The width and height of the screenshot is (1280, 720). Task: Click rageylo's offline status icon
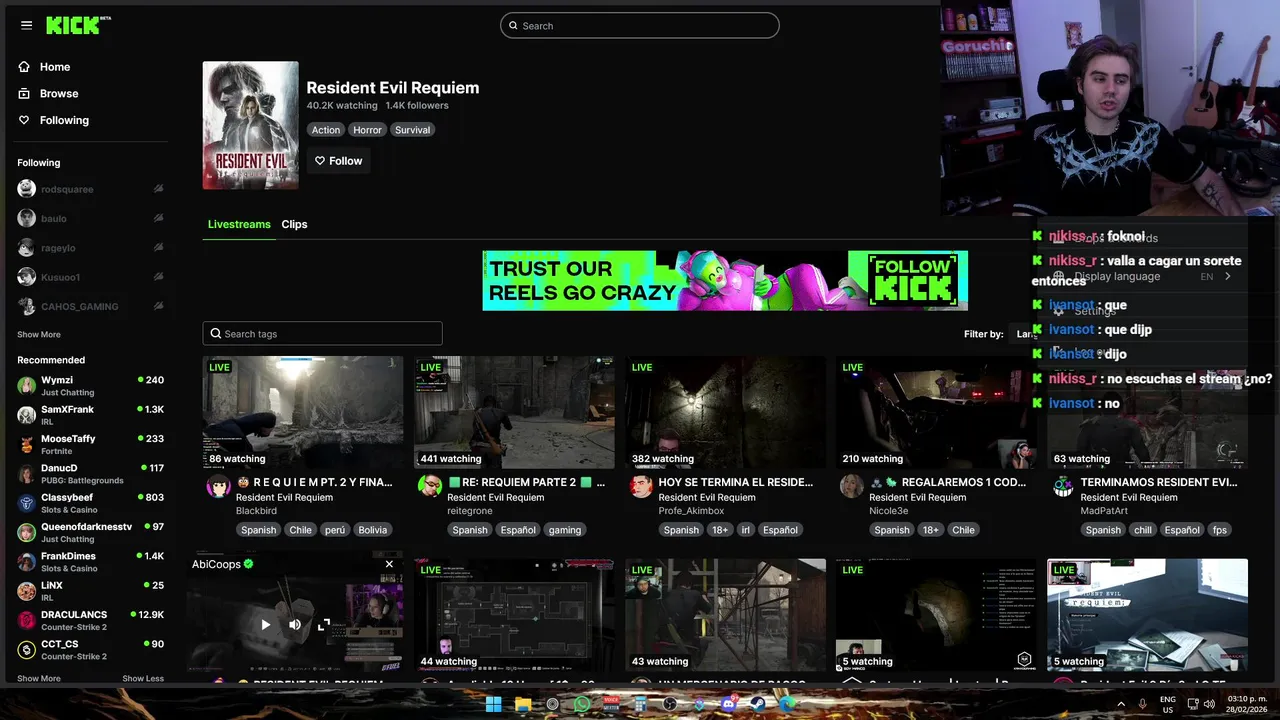pos(158,248)
